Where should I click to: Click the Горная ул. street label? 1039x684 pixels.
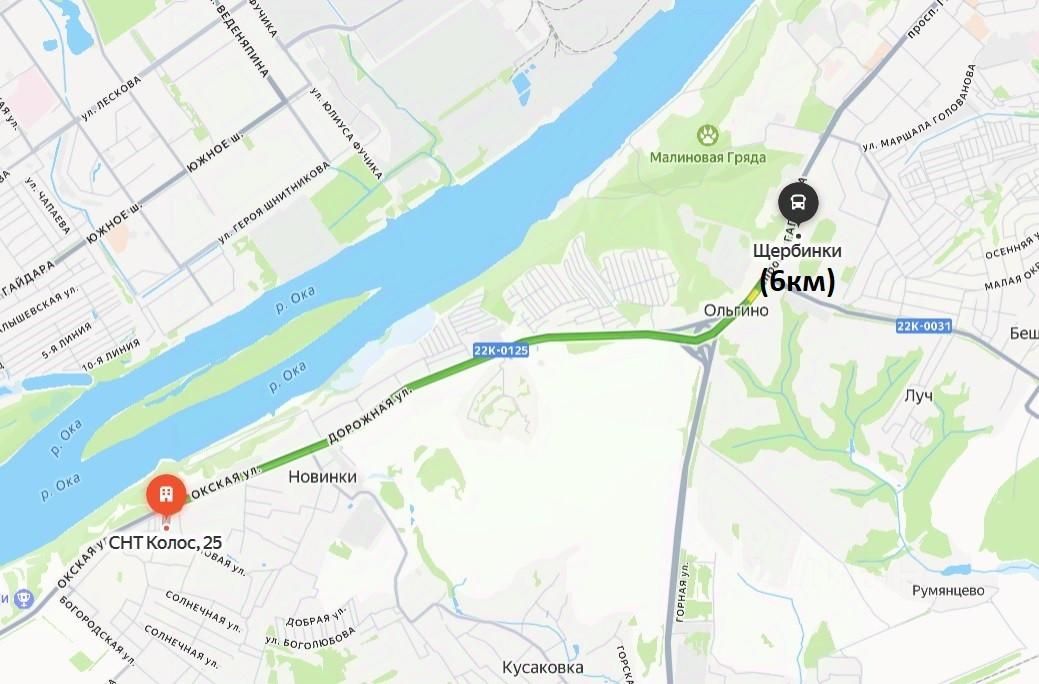coord(682,591)
